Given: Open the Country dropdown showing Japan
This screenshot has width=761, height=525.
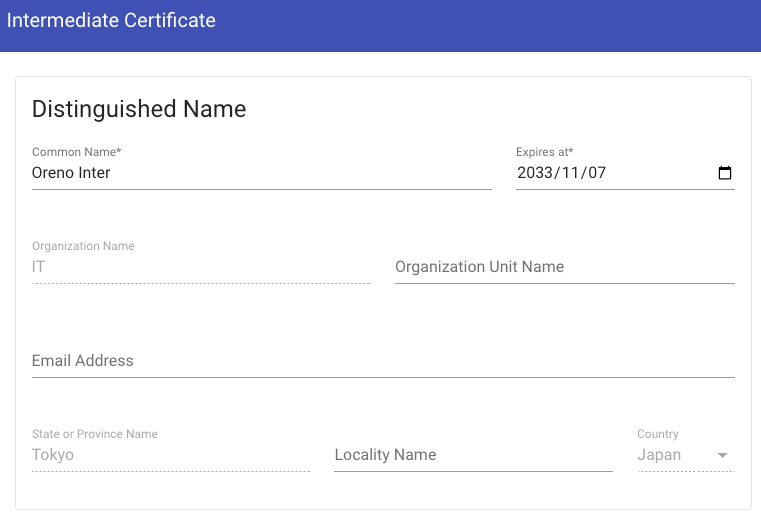Looking at the screenshot, I should 686,455.
